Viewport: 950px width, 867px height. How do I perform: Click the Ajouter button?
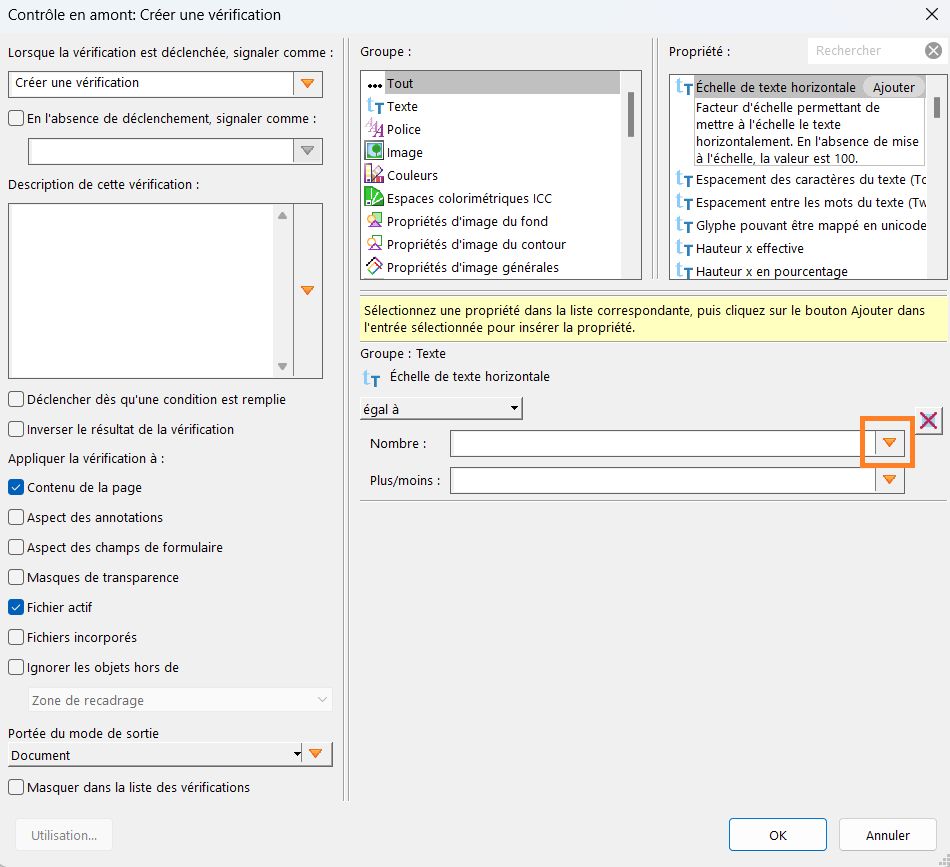[x=894, y=87]
